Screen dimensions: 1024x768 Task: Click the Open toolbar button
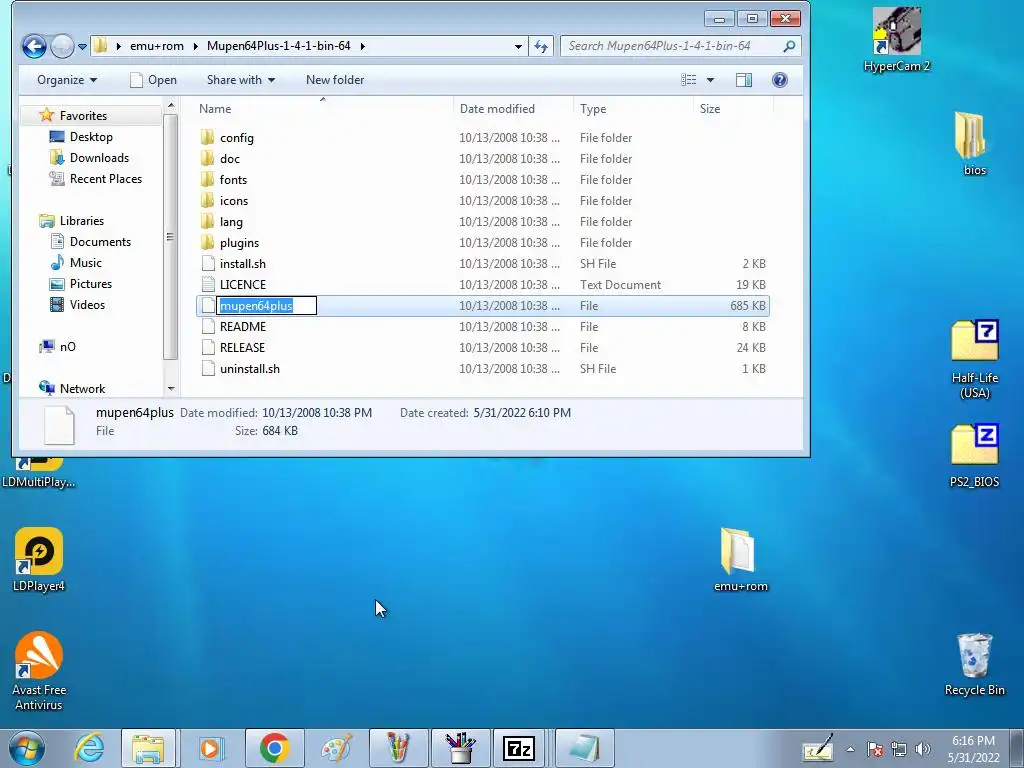tap(153, 80)
